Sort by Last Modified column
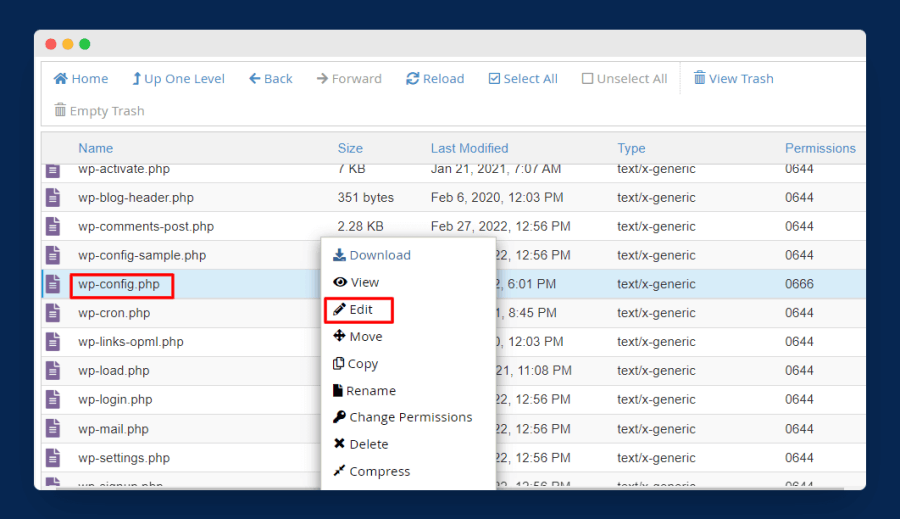The height and width of the screenshot is (519, 900). tap(470, 148)
